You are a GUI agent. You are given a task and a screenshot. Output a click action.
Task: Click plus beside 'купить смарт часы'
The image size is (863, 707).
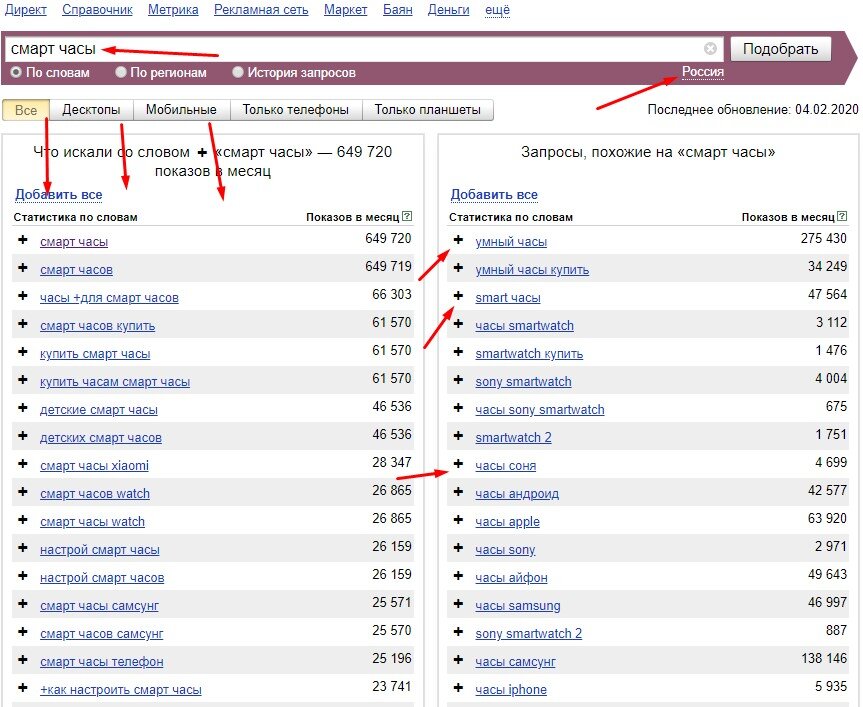pos(23,352)
